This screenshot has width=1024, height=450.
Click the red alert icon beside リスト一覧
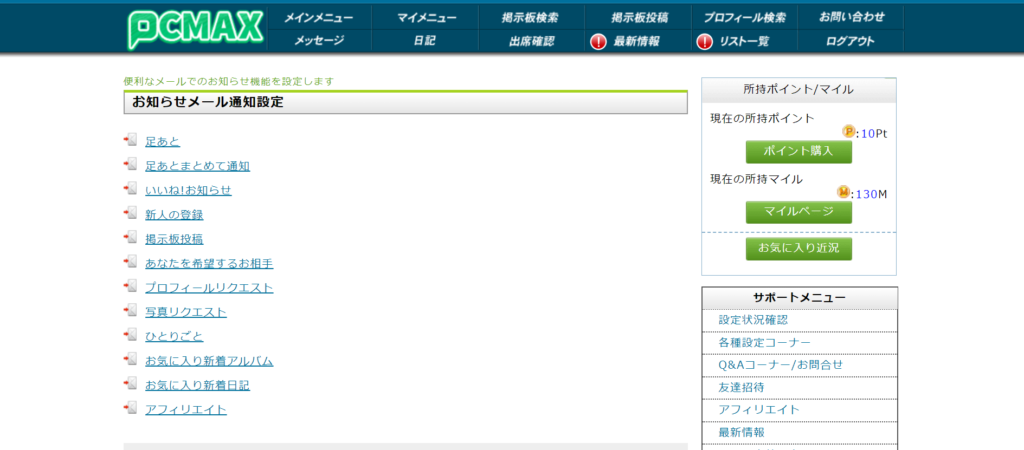point(704,42)
